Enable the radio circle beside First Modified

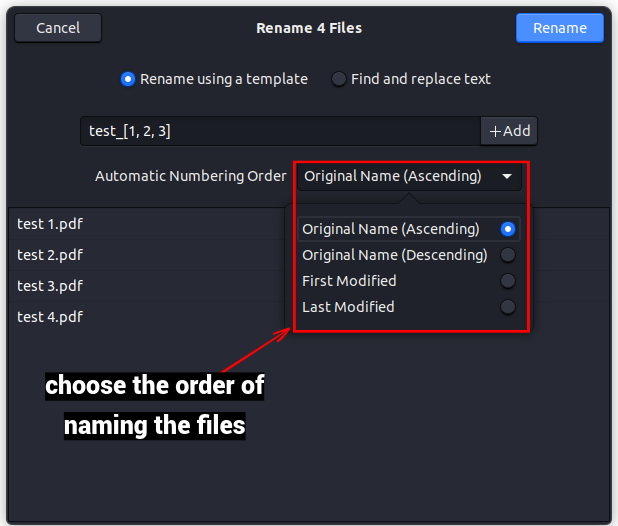[x=508, y=281]
